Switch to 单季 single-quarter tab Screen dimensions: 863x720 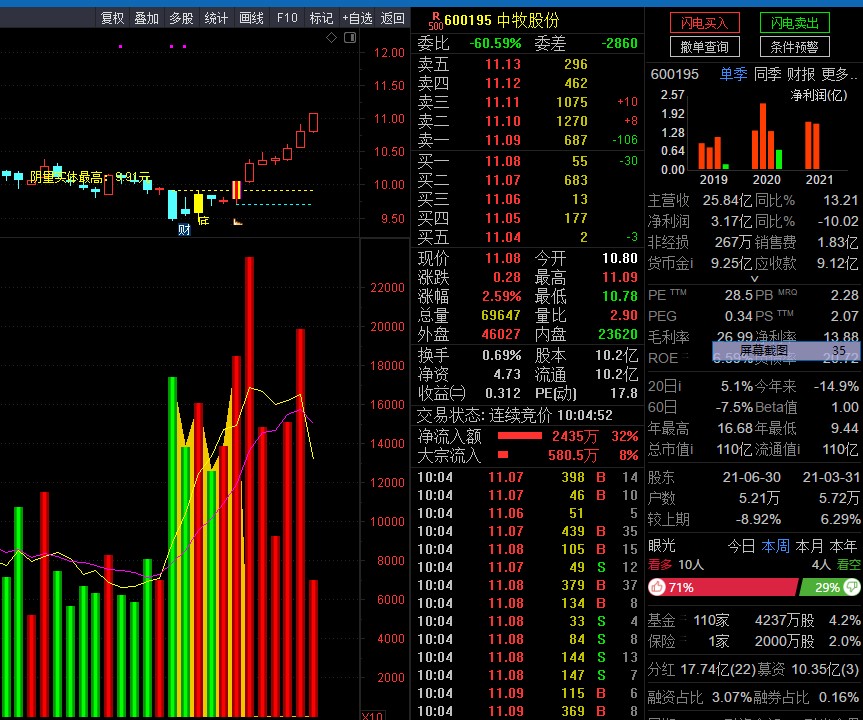pos(733,74)
